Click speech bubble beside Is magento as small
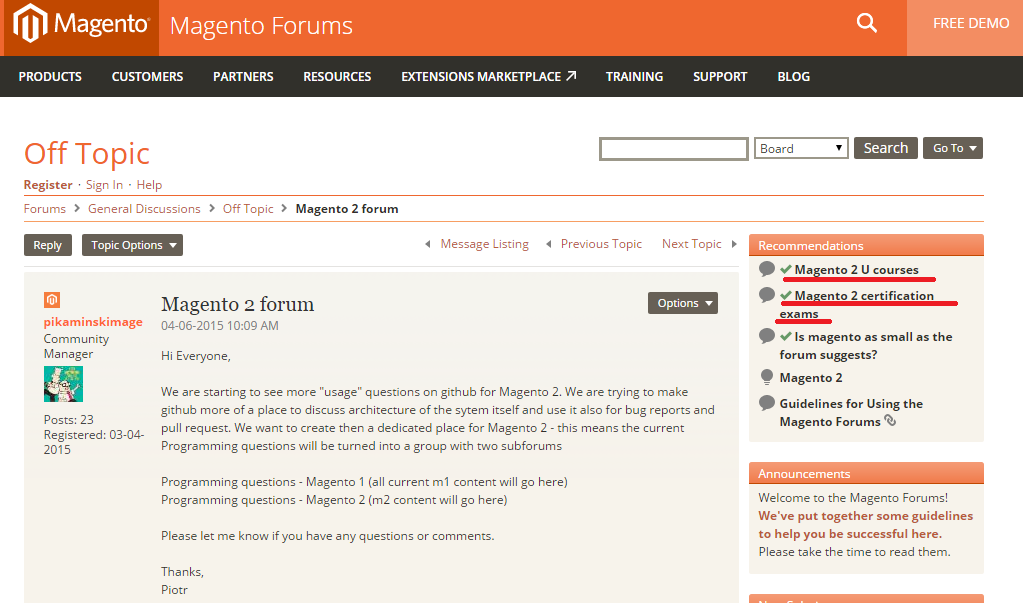This screenshot has width=1023, height=603. click(x=767, y=335)
